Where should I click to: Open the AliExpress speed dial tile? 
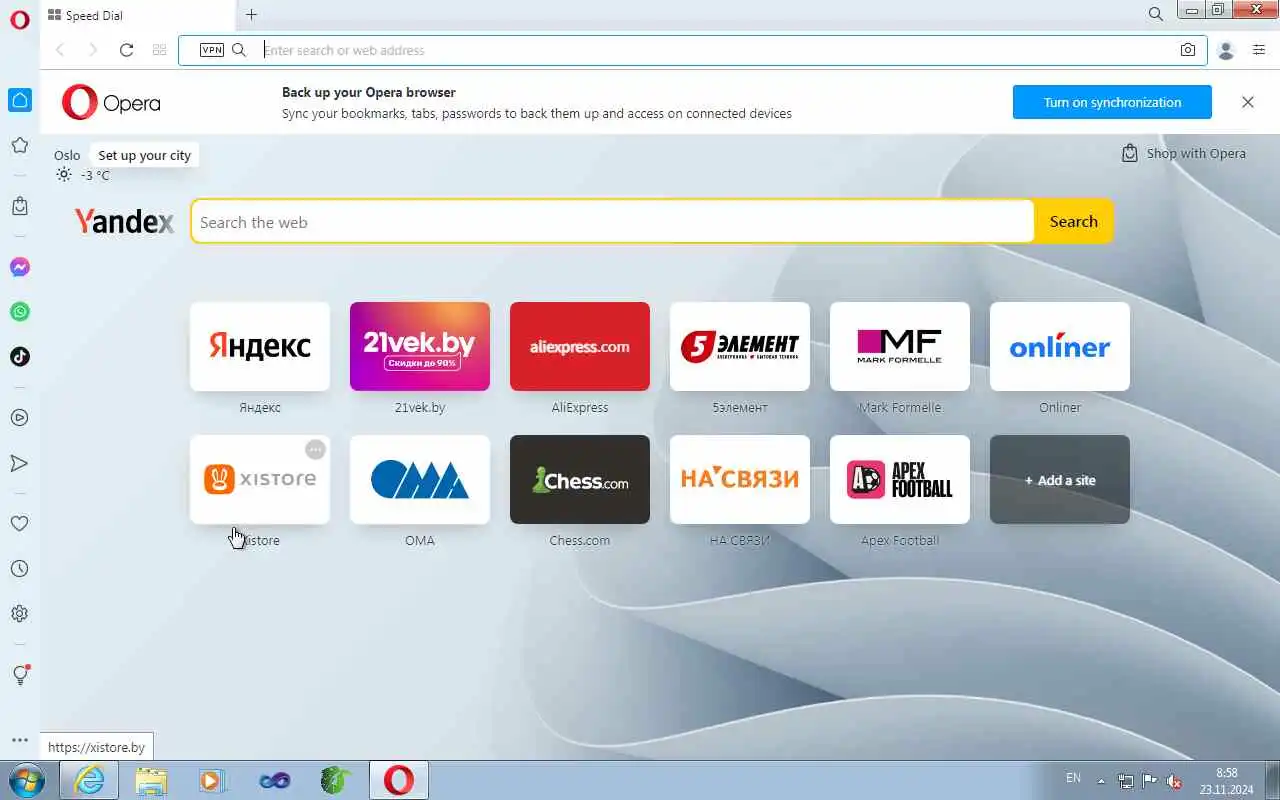click(x=580, y=346)
